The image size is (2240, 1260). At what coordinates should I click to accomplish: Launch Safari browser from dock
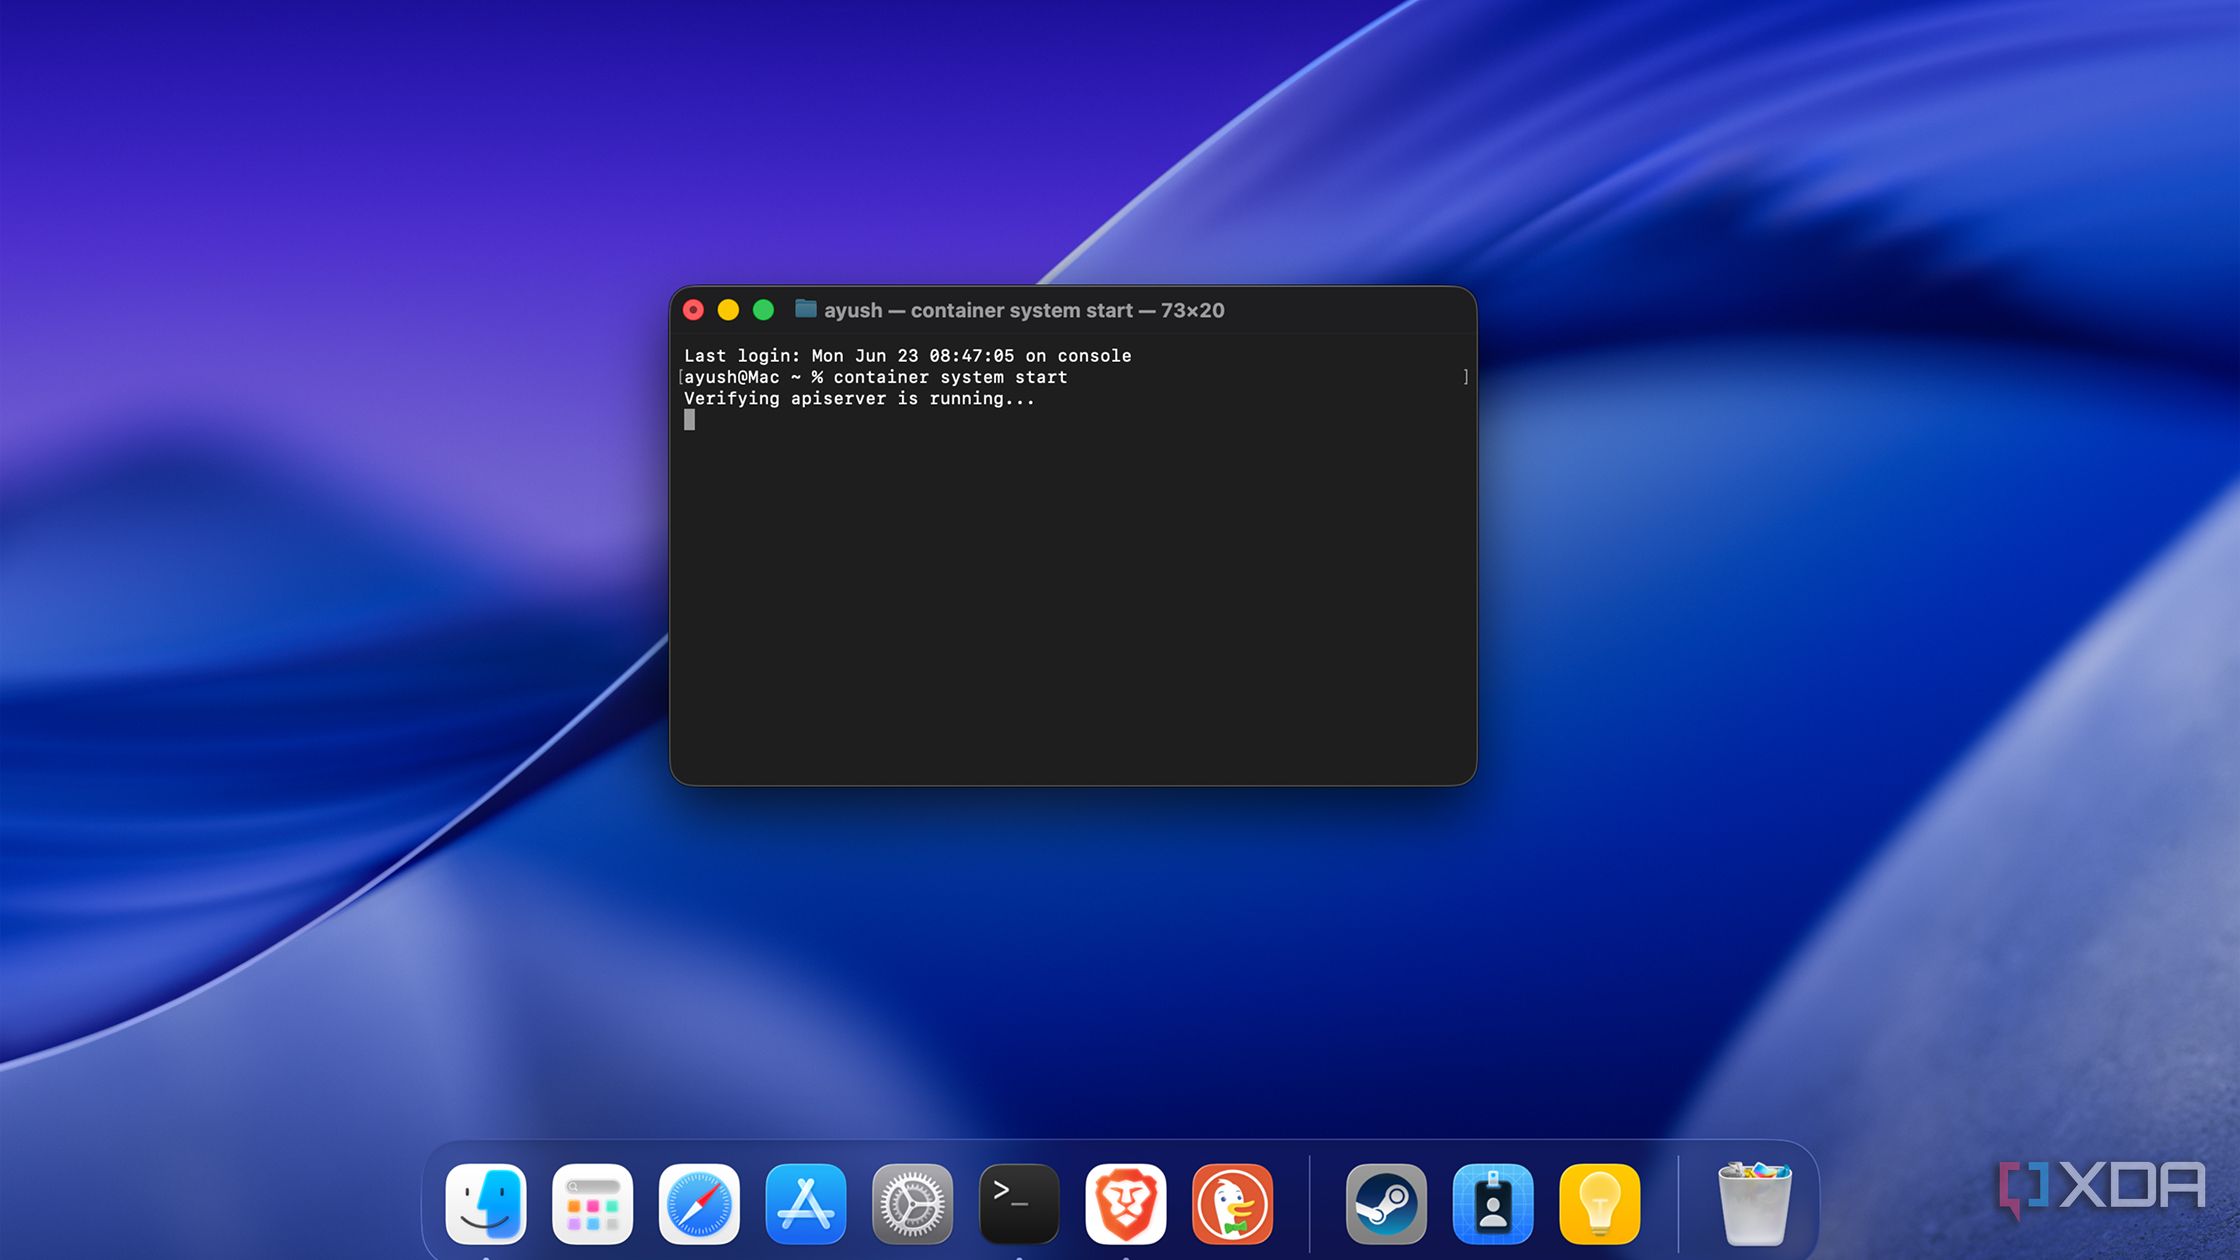[699, 1203]
